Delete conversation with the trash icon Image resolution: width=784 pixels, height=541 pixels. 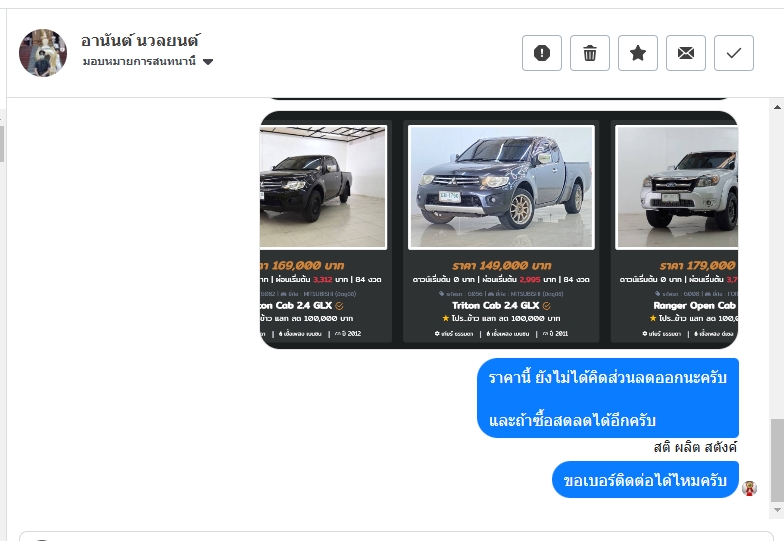click(590, 53)
